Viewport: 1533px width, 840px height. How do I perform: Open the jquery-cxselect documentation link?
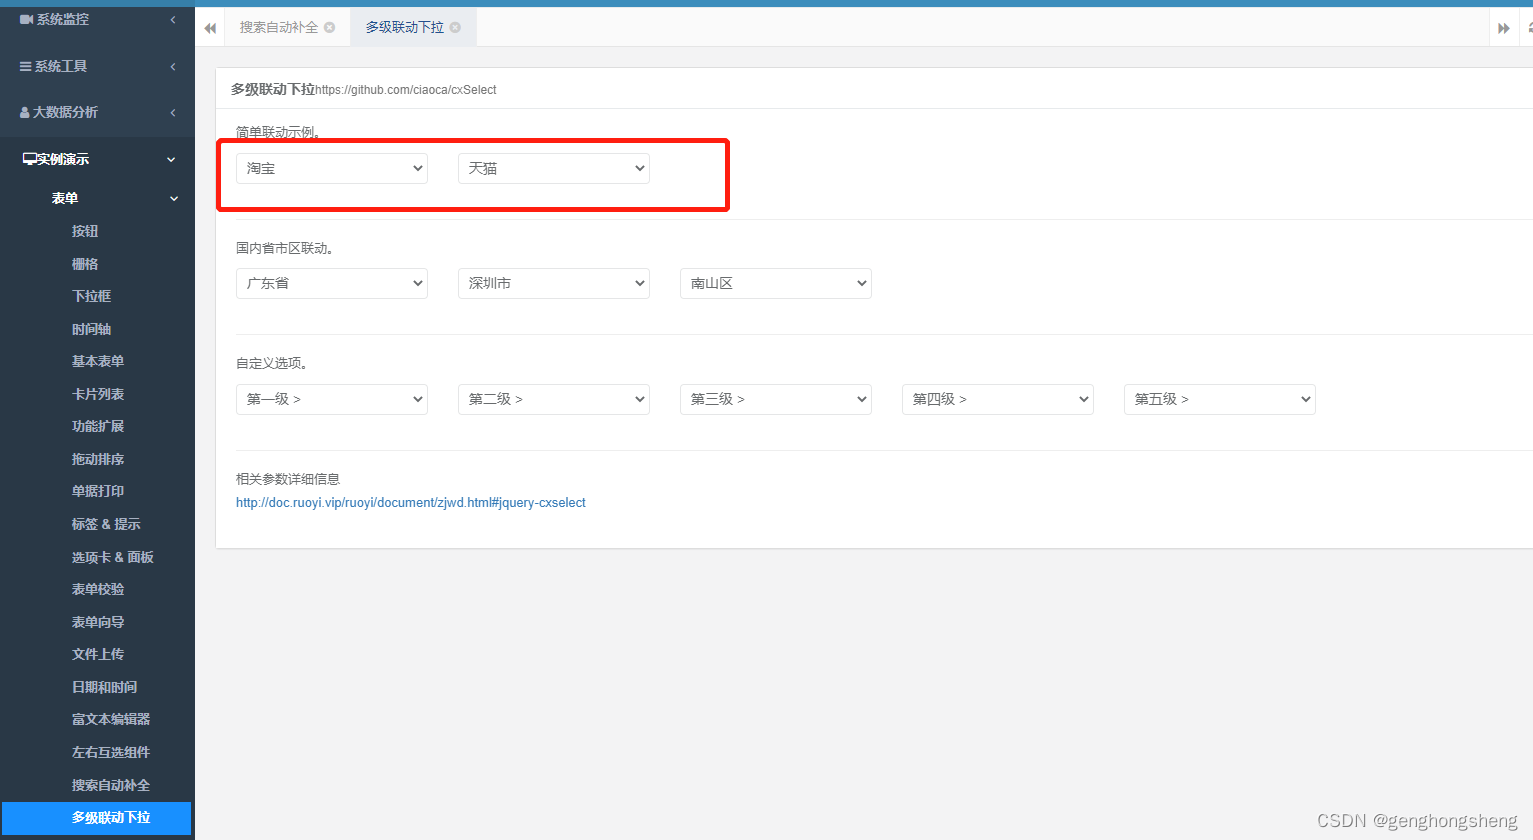(x=410, y=502)
